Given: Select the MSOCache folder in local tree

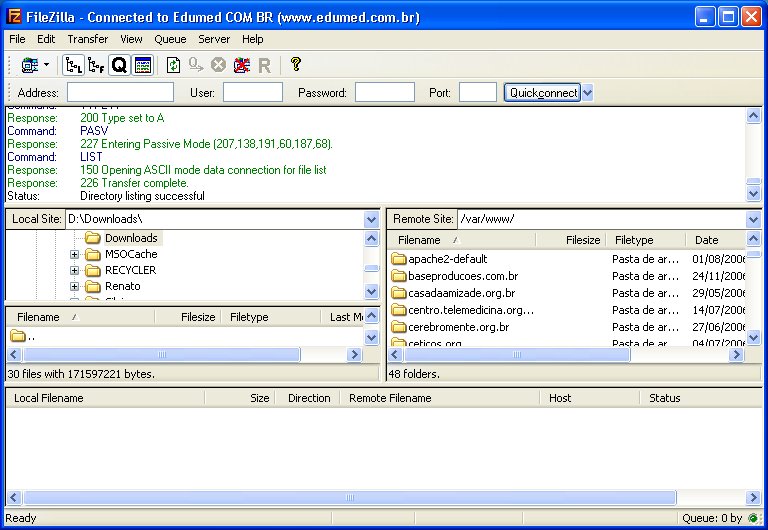Looking at the screenshot, I should pos(131,254).
